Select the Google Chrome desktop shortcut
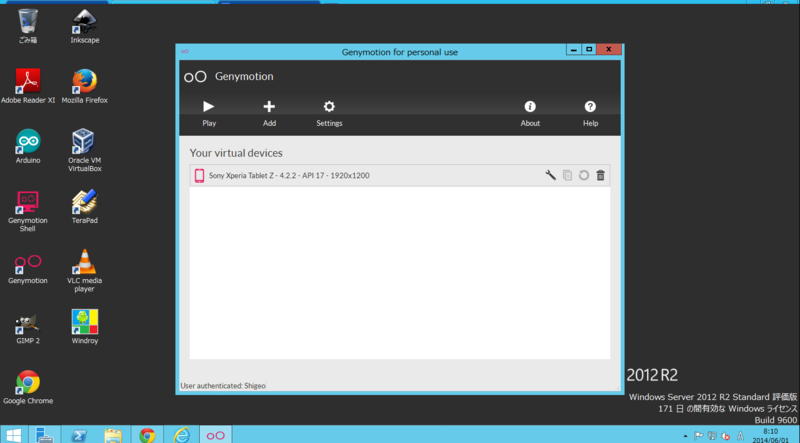The width and height of the screenshot is (800, 443). pyautogui.click(x=28, y=387)
